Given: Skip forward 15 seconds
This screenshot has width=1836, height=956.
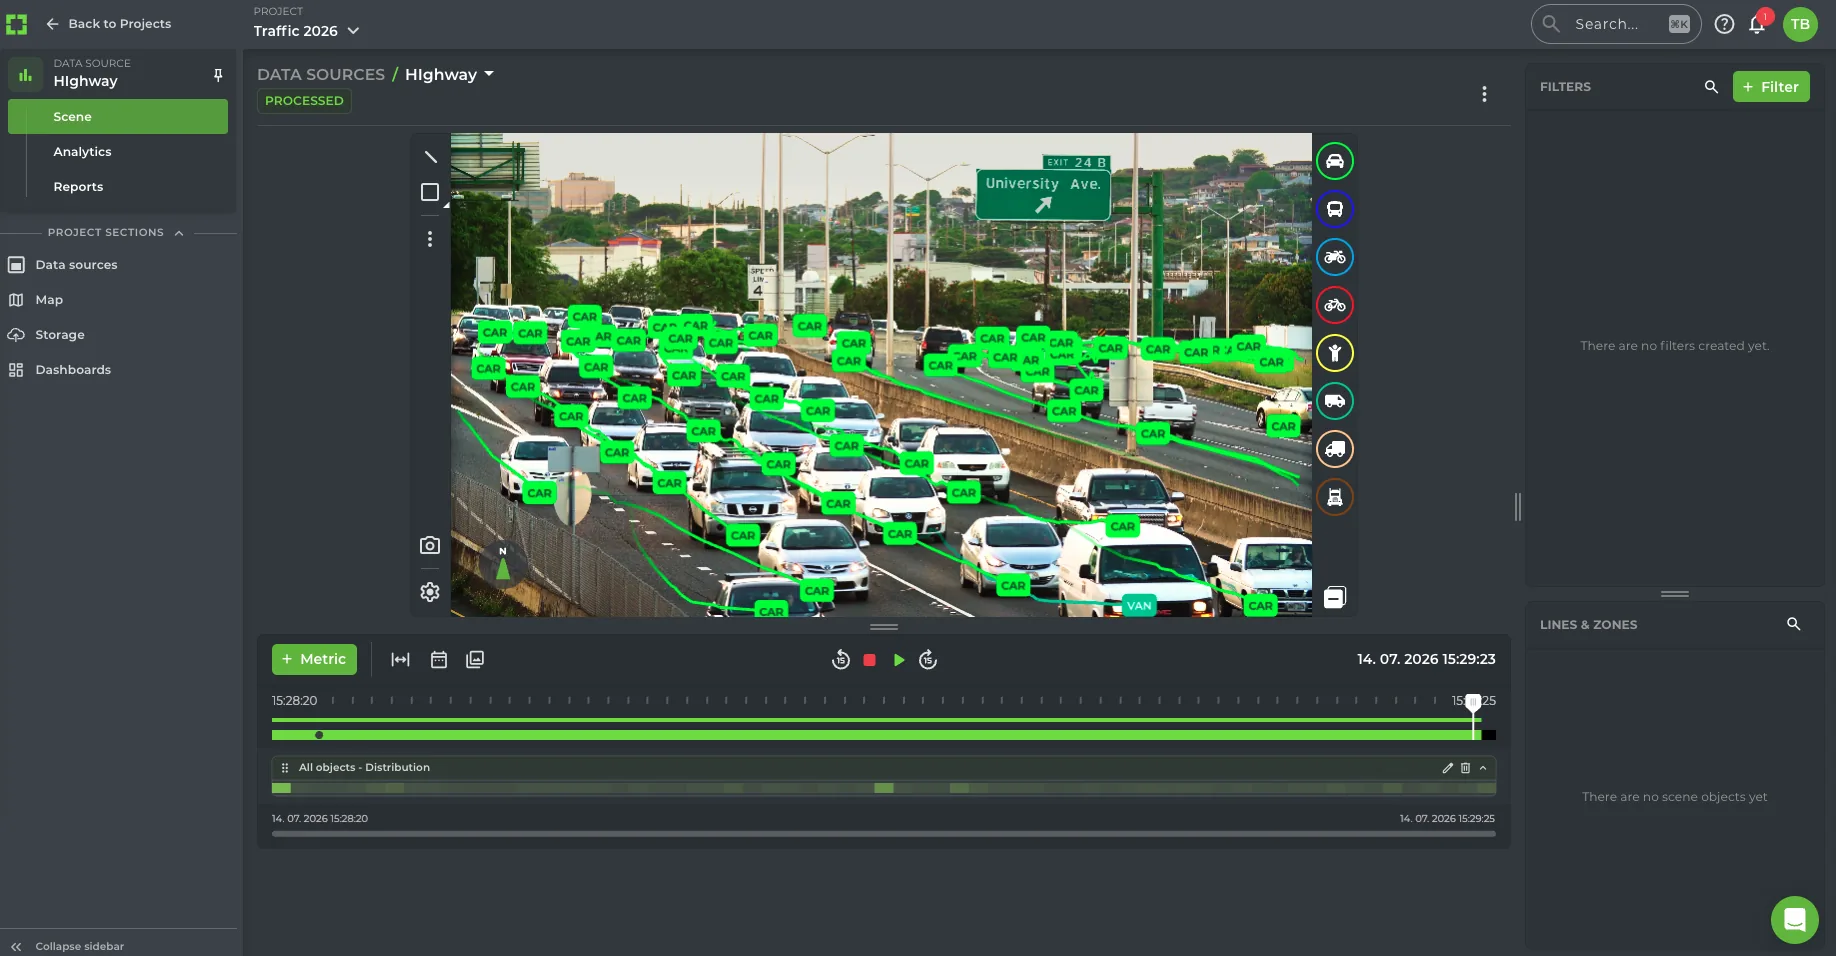Looking at the screenshot, I should (x=928, y=659).
